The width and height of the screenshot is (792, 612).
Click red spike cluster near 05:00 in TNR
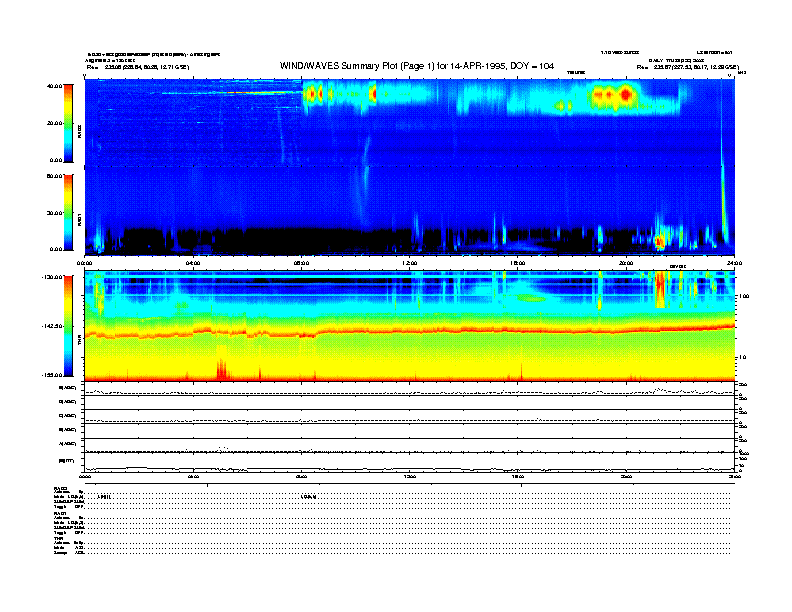222,369
